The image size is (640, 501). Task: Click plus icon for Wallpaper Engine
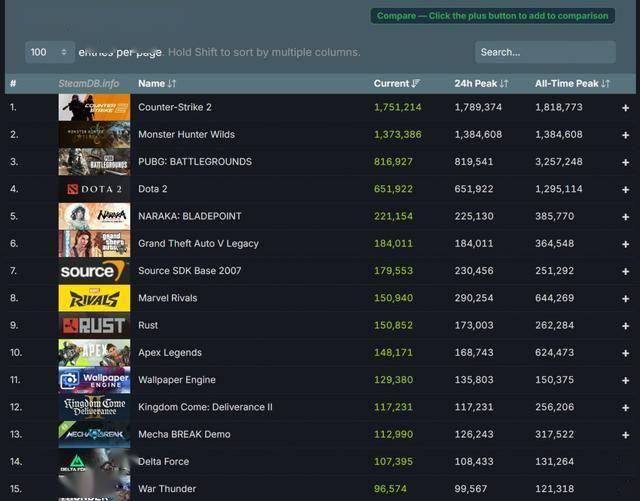625,380
